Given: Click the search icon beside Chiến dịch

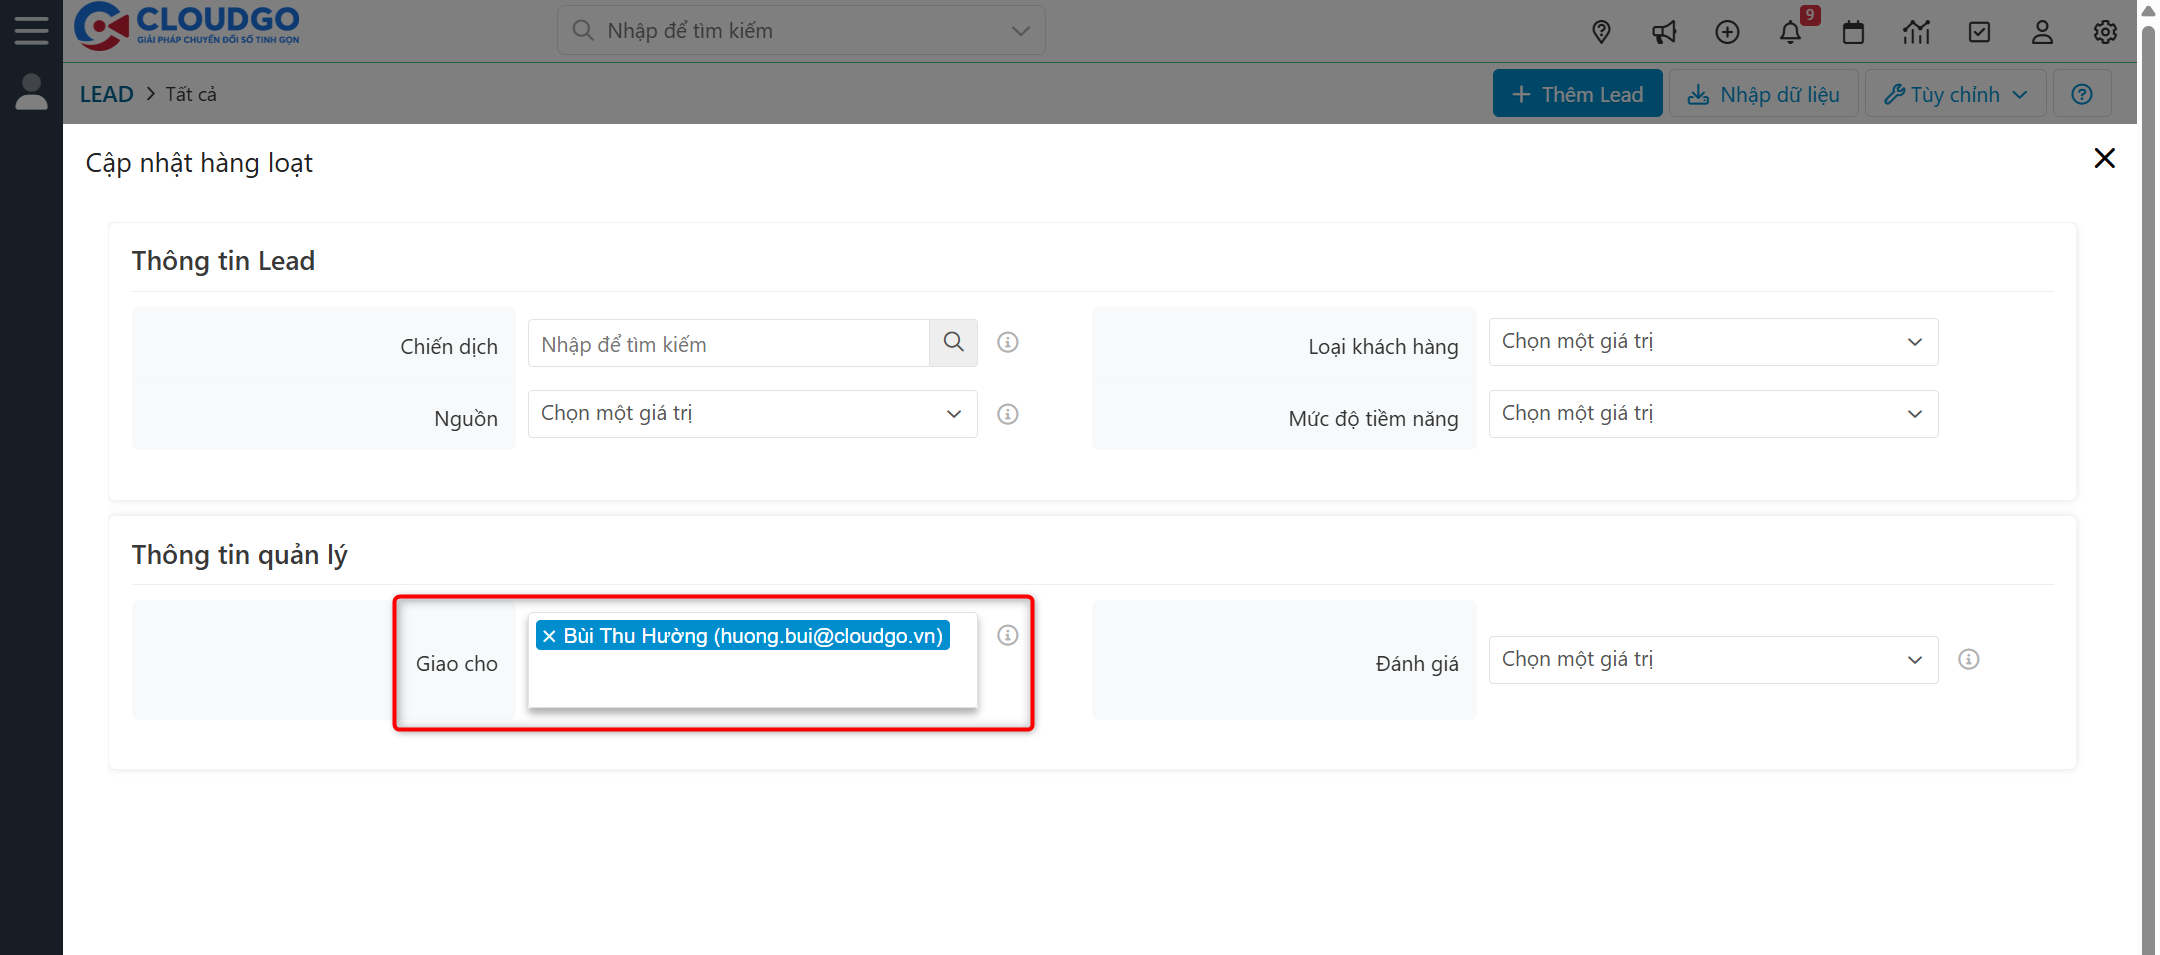Looking at the screenshot, I should 953,343.
